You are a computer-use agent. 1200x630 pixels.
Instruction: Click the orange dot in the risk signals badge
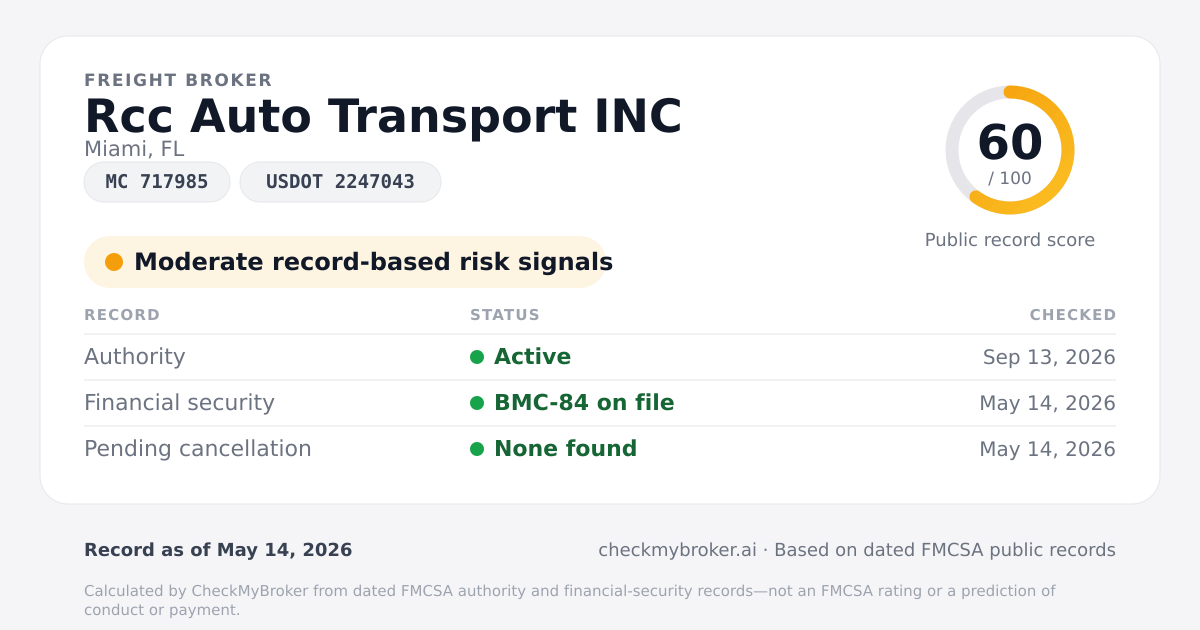pos(114,262)
